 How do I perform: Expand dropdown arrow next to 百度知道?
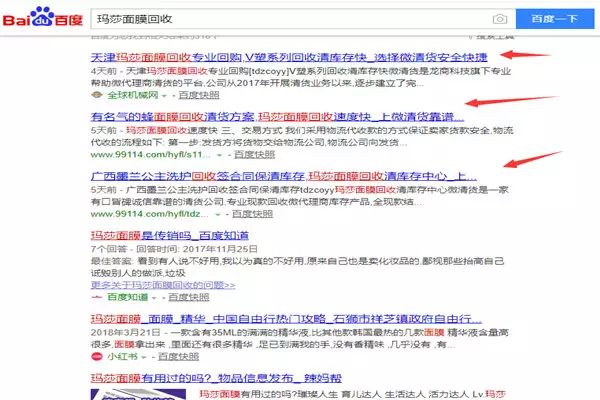coord(154,298)
